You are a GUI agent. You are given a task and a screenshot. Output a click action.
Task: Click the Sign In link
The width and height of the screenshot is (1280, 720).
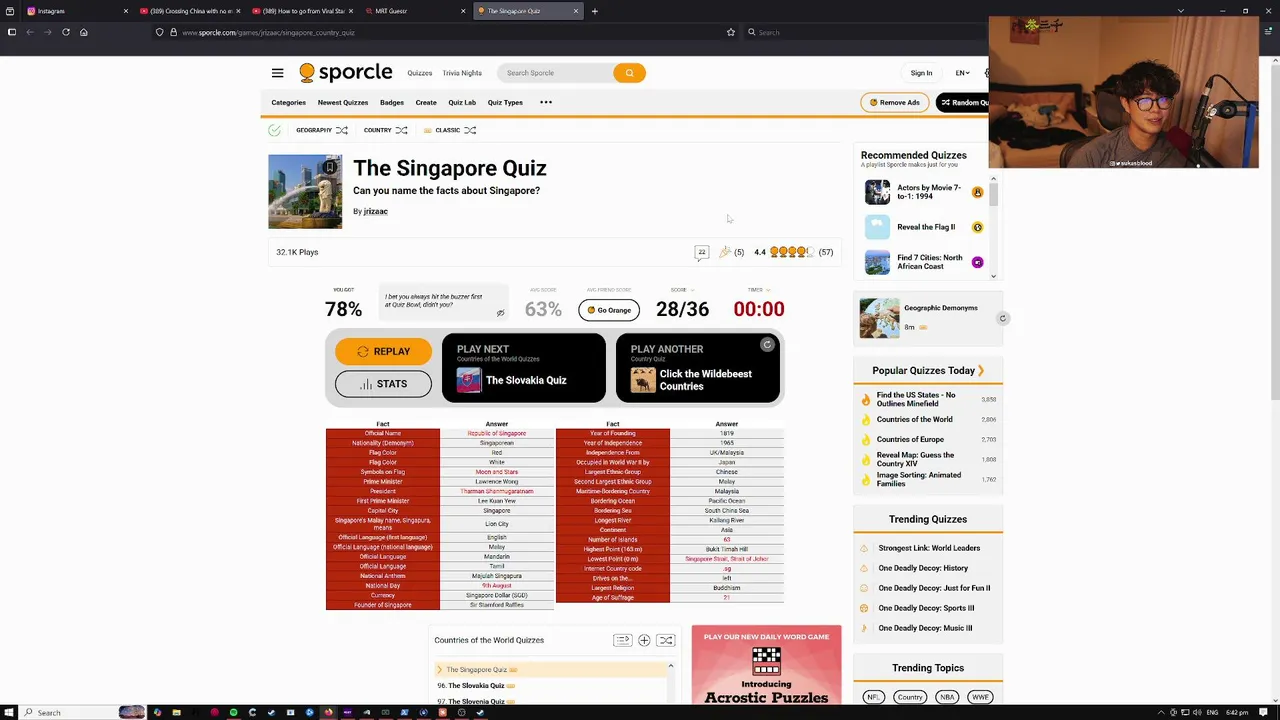[921, 73]
